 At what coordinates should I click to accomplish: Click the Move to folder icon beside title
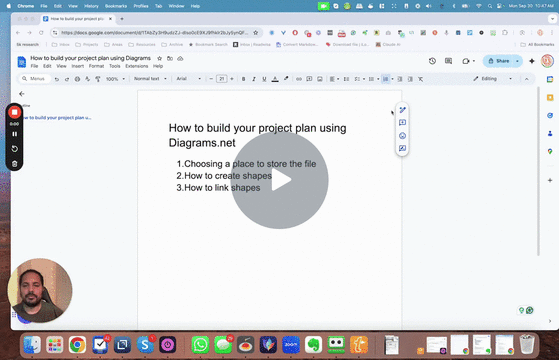click(170, 58)
